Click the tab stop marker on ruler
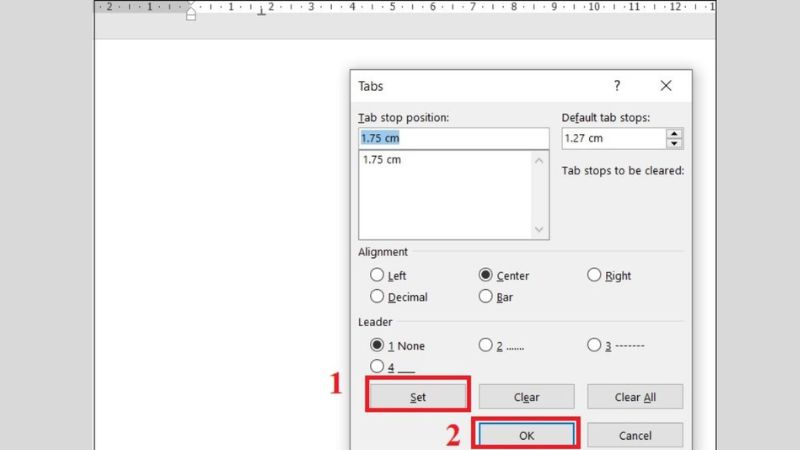Screen dimensions: 800x450 pyautogui.click(x=261, y=11)
